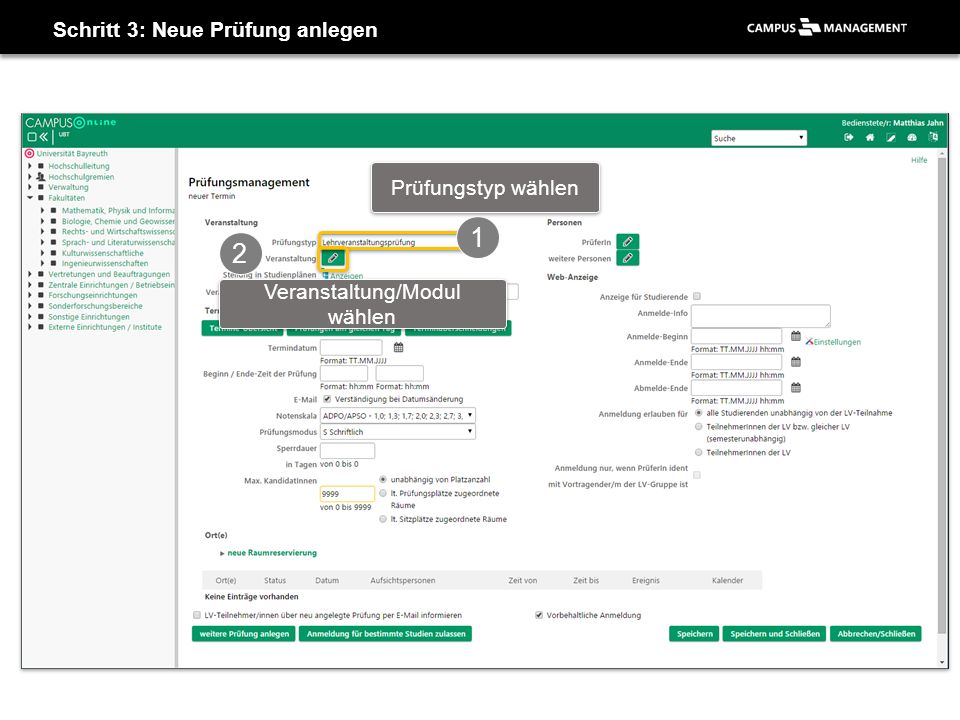
Task: Click the Universität Bayreuth target icon
Action: (x=29, y=154)
